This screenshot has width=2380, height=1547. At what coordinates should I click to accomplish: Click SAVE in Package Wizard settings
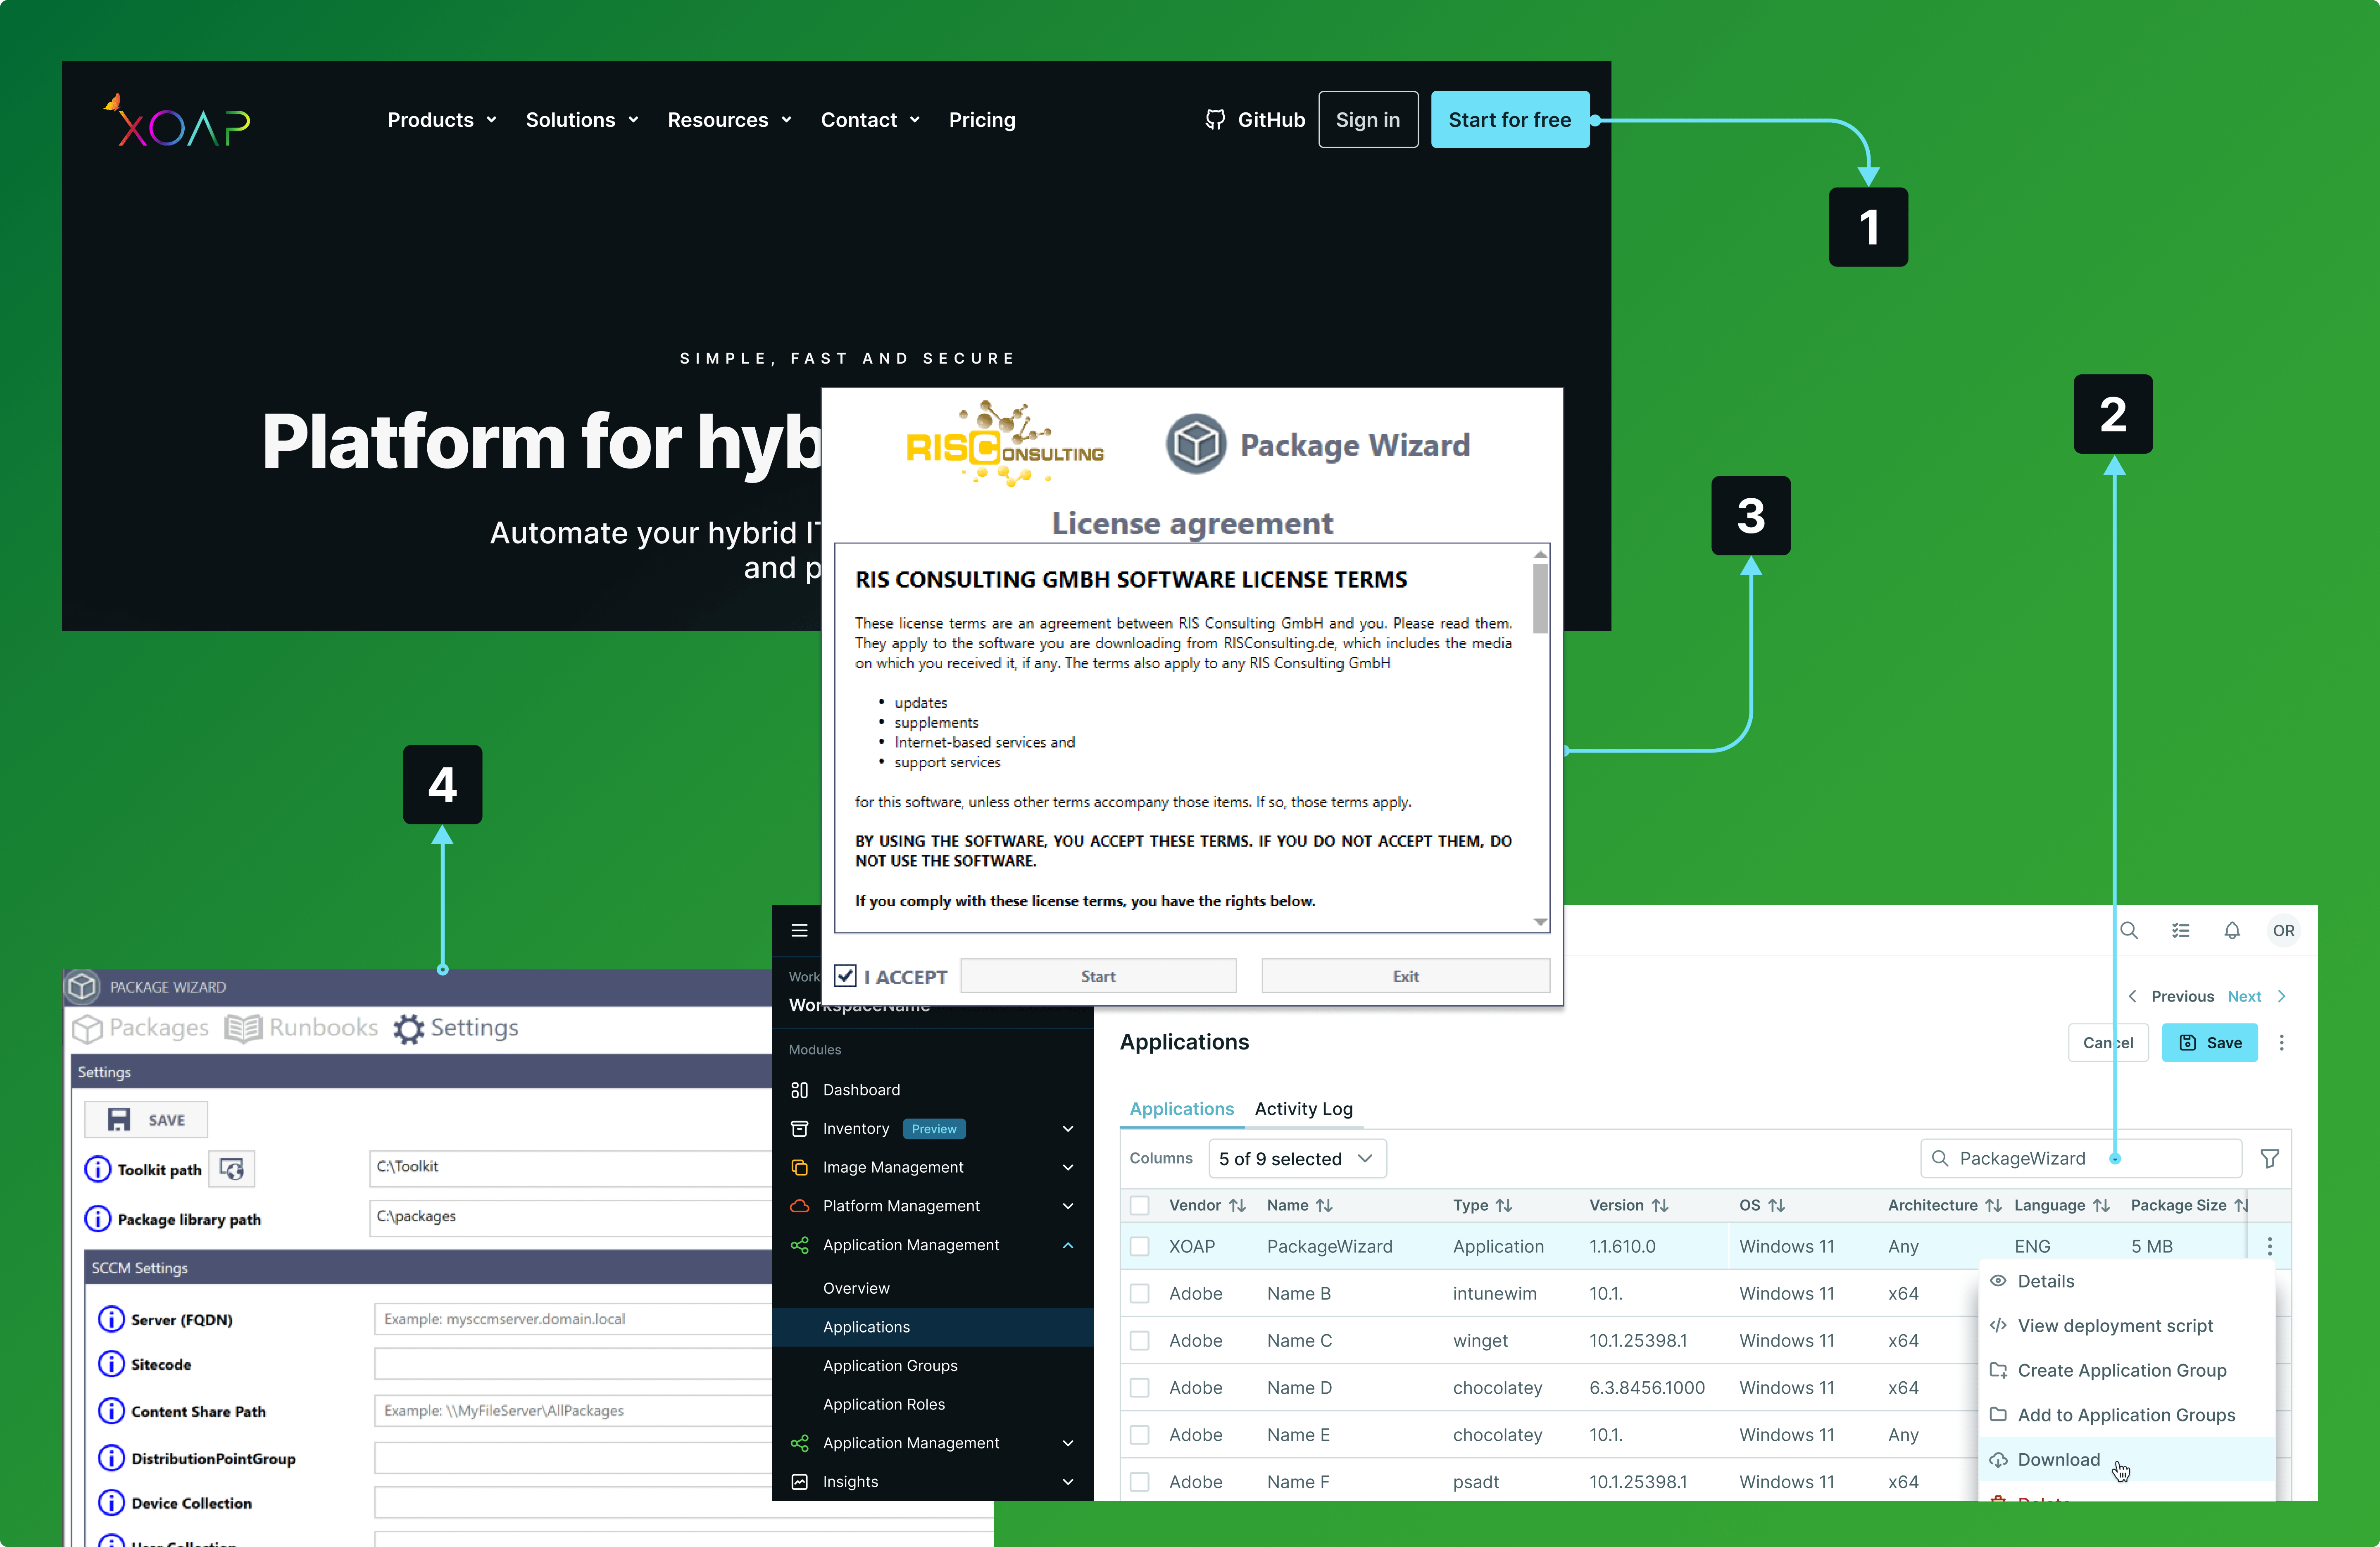[146, 1120]
